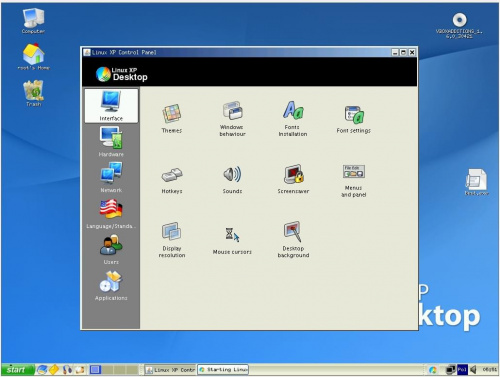The width and height of the screenshot is (500, 377).
Task: Select the Trash desktop icon
Action: [33, 93]
